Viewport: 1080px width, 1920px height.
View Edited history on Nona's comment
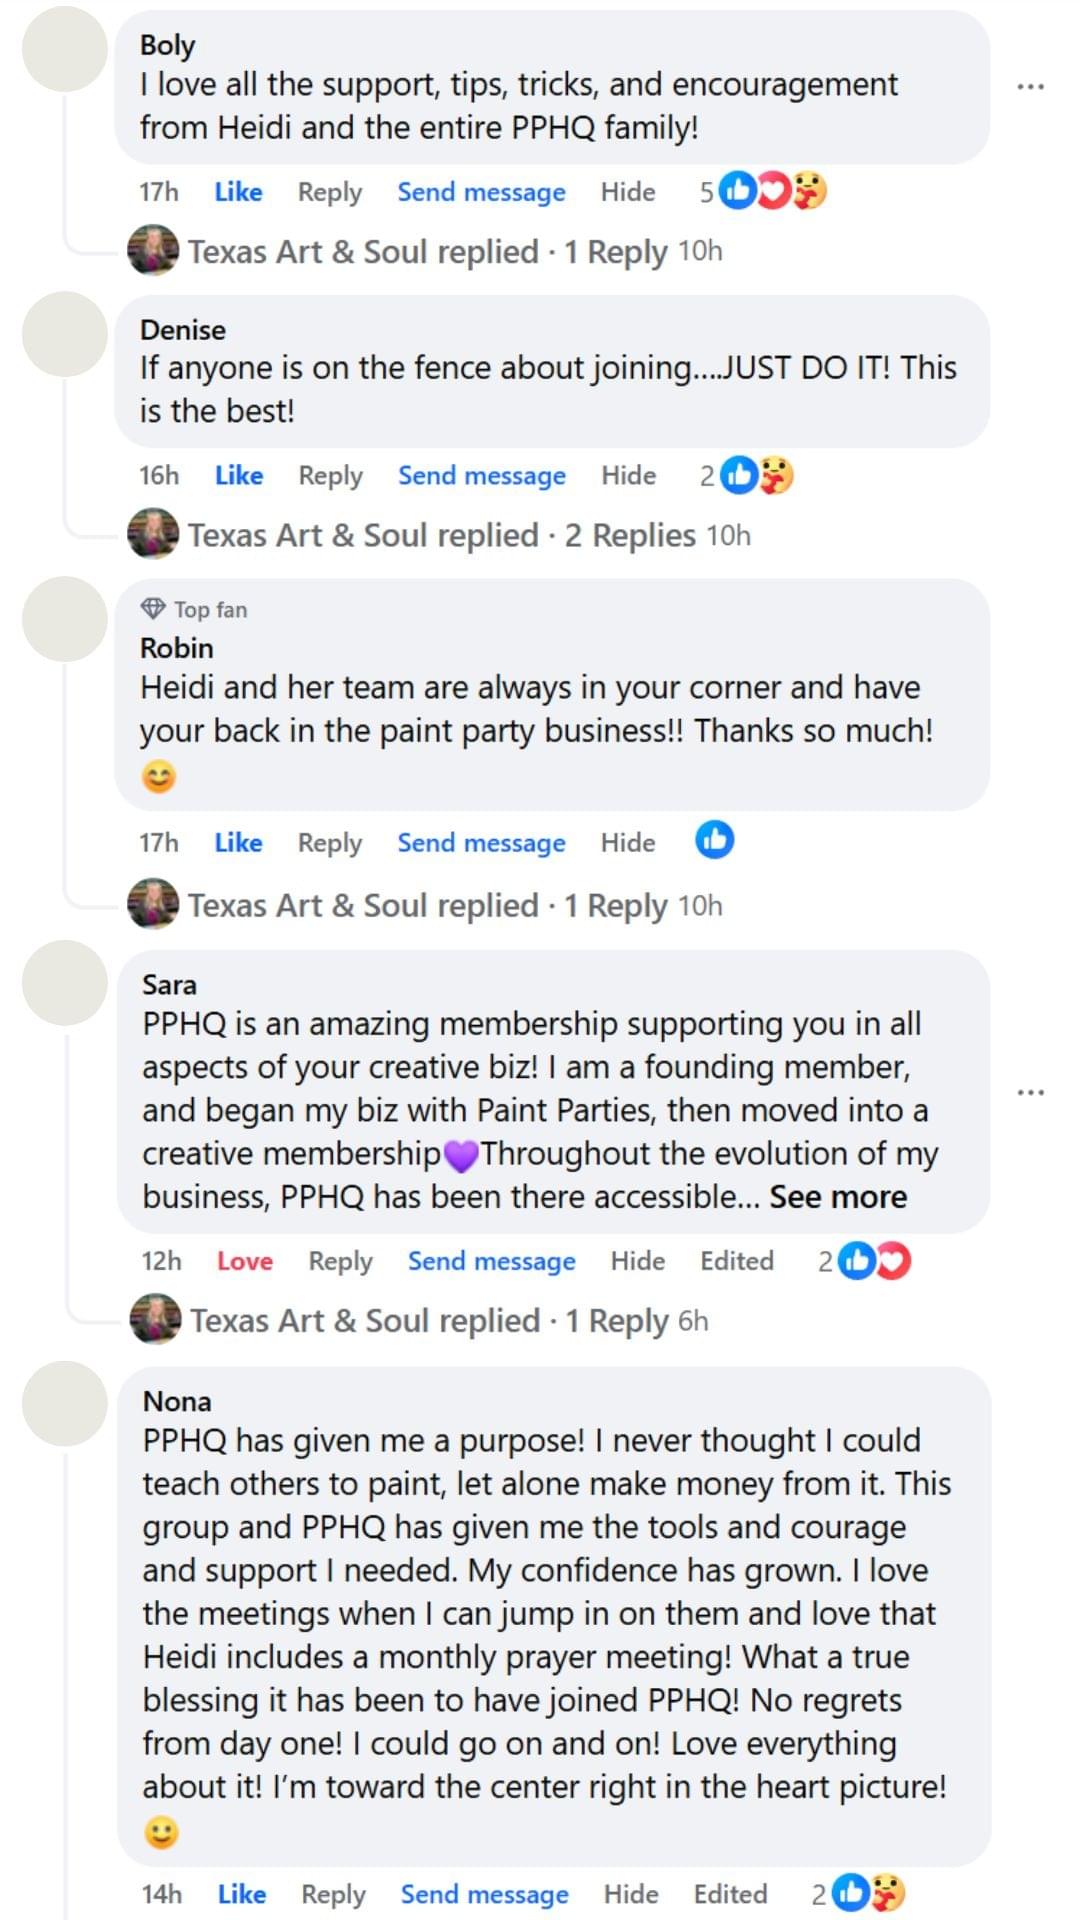[730, 1893]
